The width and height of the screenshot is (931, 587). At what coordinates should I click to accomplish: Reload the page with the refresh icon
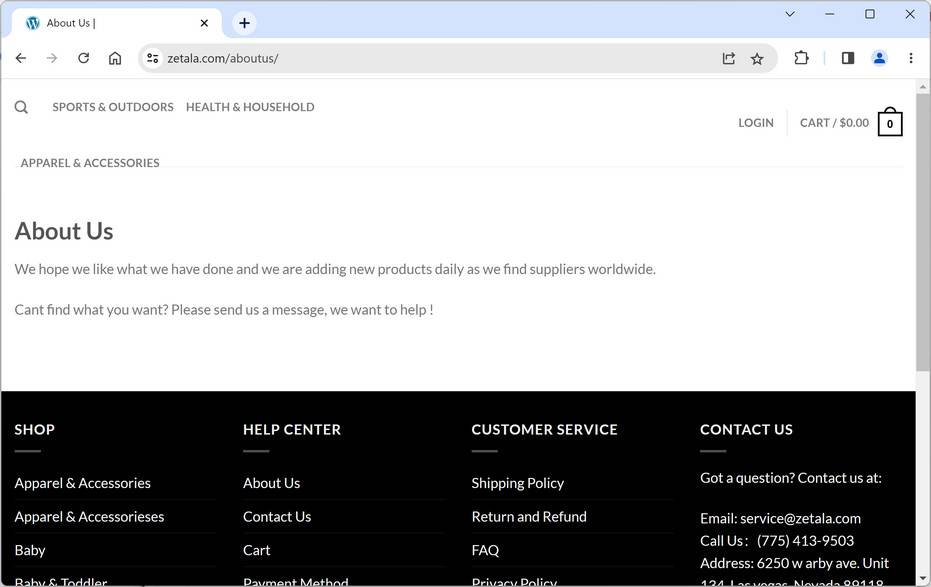(x=83, y=58)
